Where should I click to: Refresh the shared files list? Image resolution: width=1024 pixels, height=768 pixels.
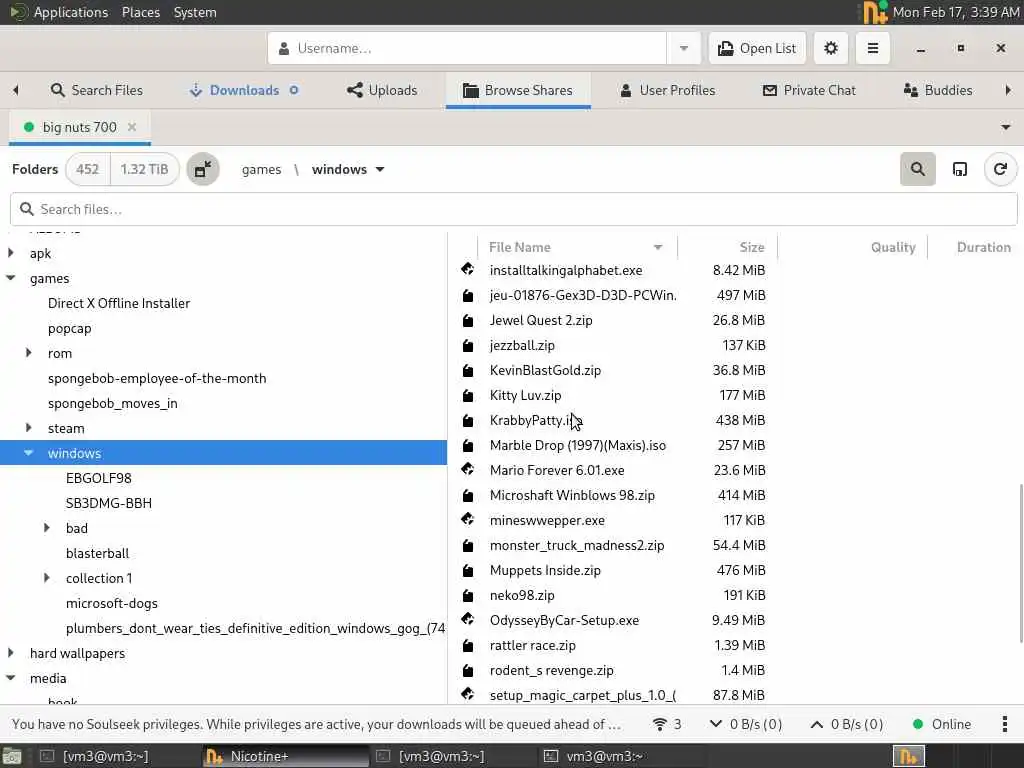coord(1000,169)
